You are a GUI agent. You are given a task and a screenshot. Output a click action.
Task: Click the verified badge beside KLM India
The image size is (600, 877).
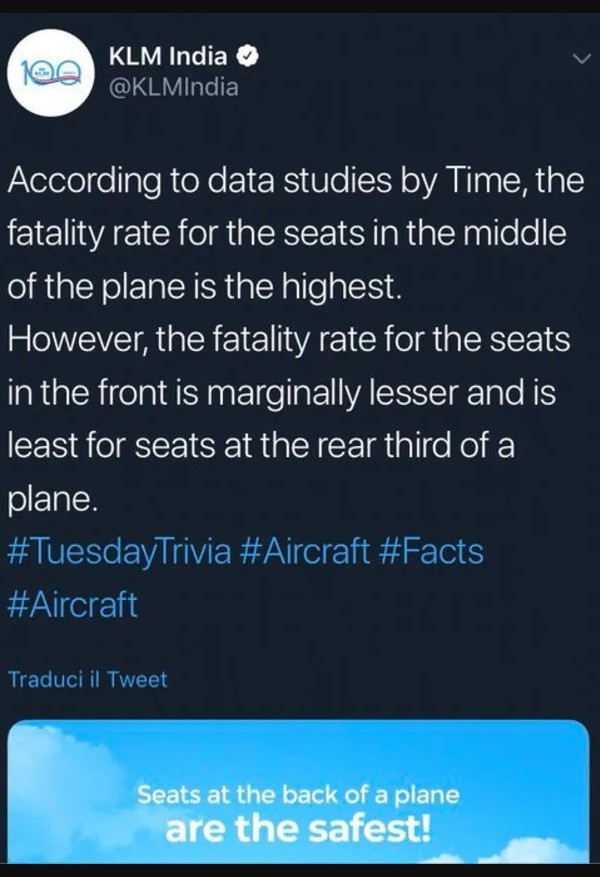pos(245,58)
